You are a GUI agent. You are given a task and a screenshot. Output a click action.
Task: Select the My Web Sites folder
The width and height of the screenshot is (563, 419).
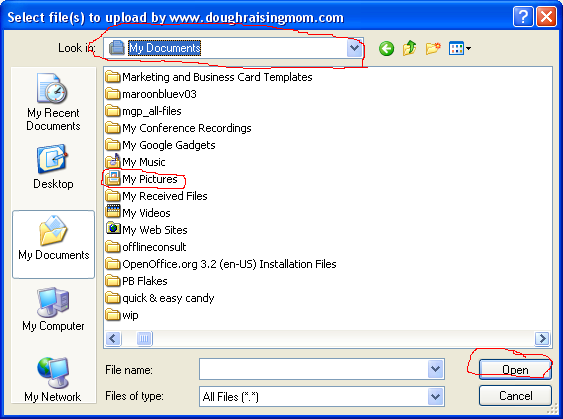pyautogui.click(x=146, y=230)
